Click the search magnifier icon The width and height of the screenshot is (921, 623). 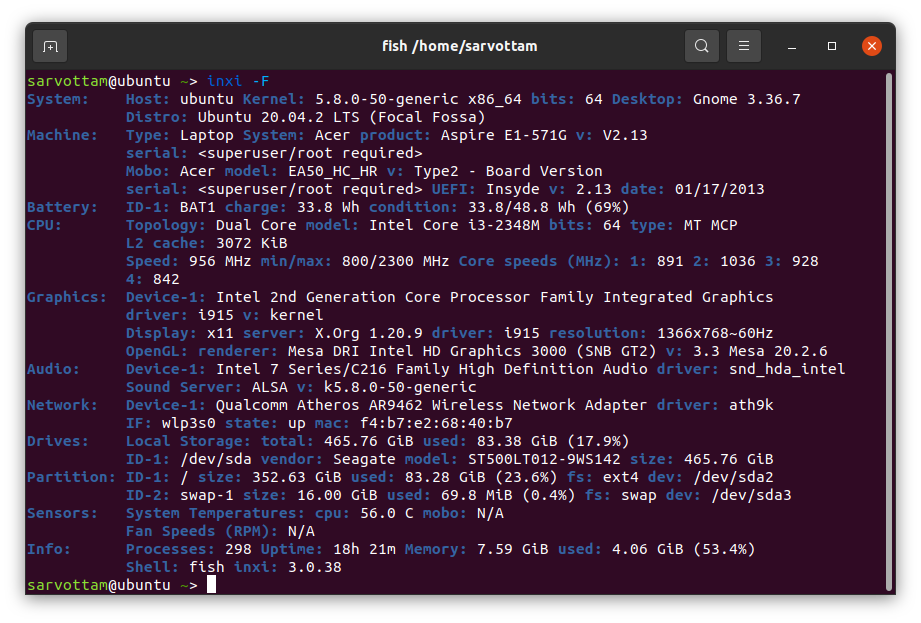click(702, 46)
